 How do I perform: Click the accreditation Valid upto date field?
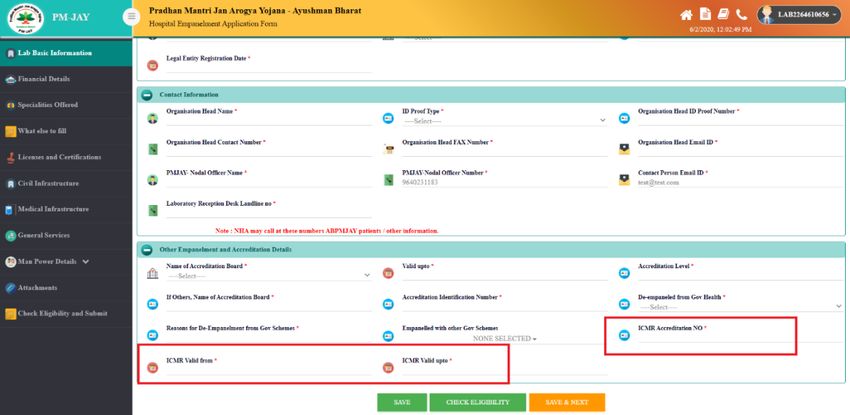[505, 276]
